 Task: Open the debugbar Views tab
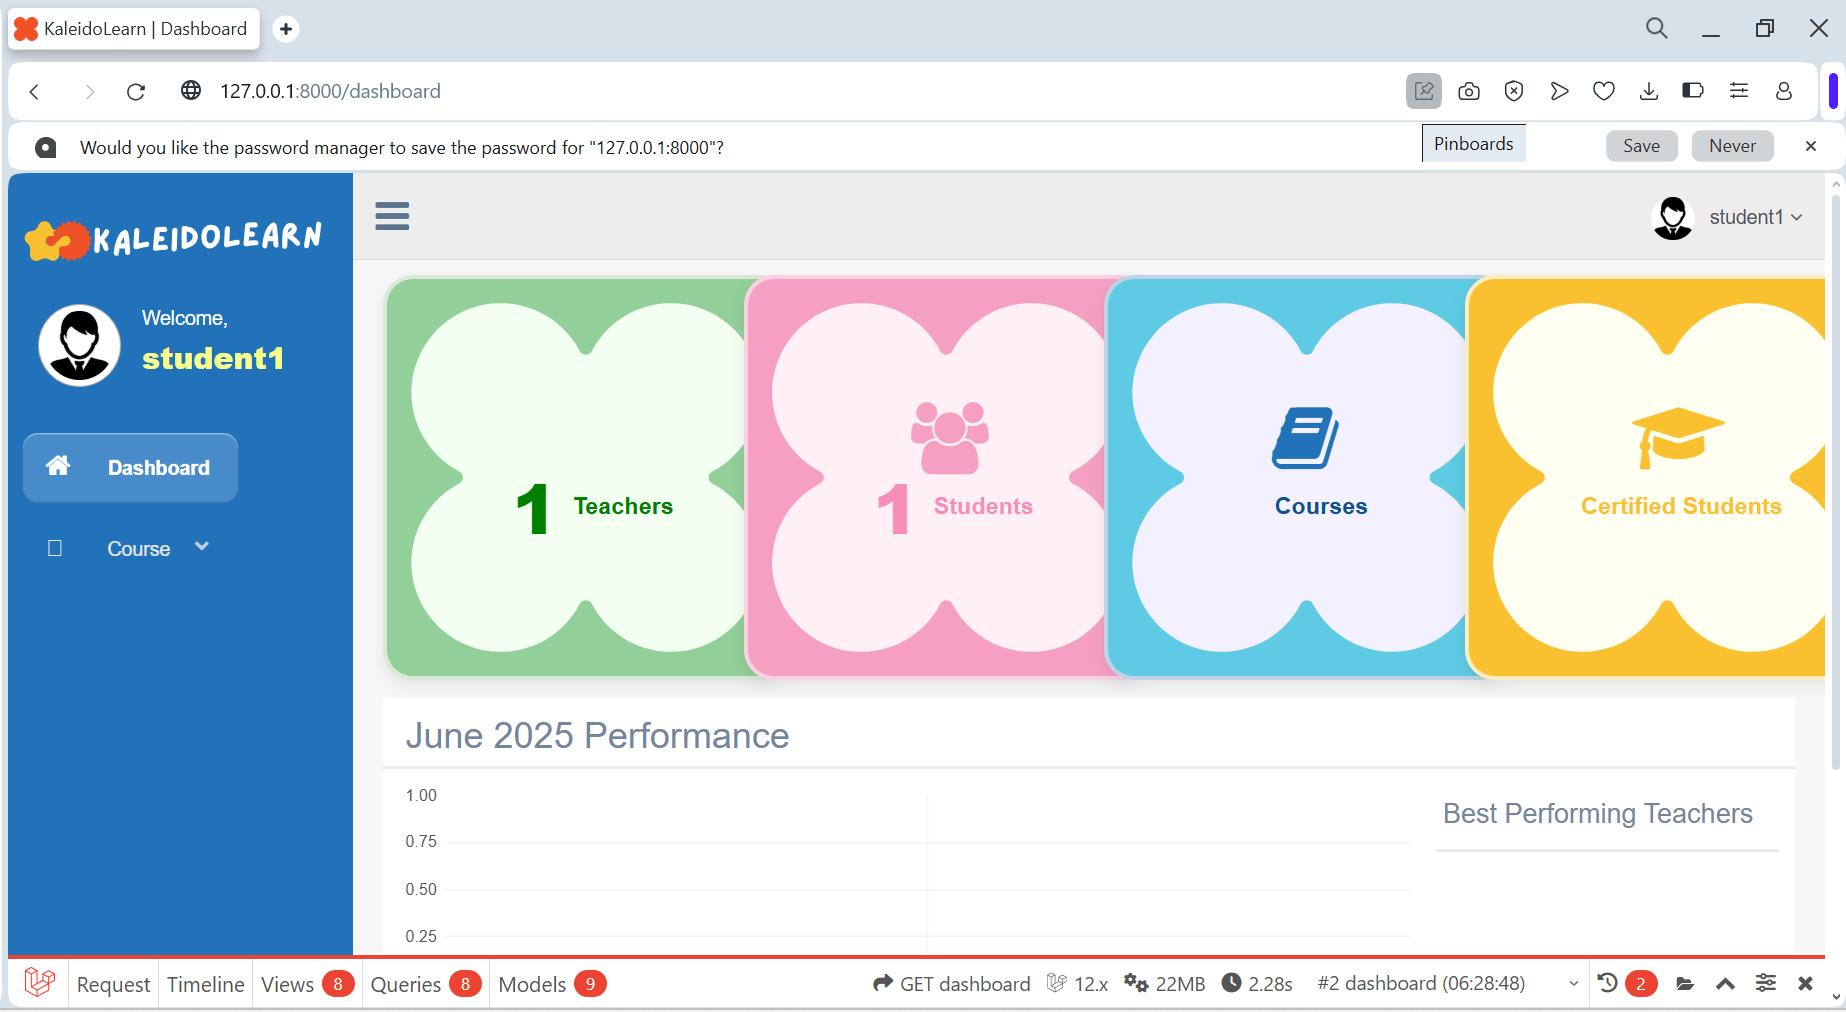point(307,985)
